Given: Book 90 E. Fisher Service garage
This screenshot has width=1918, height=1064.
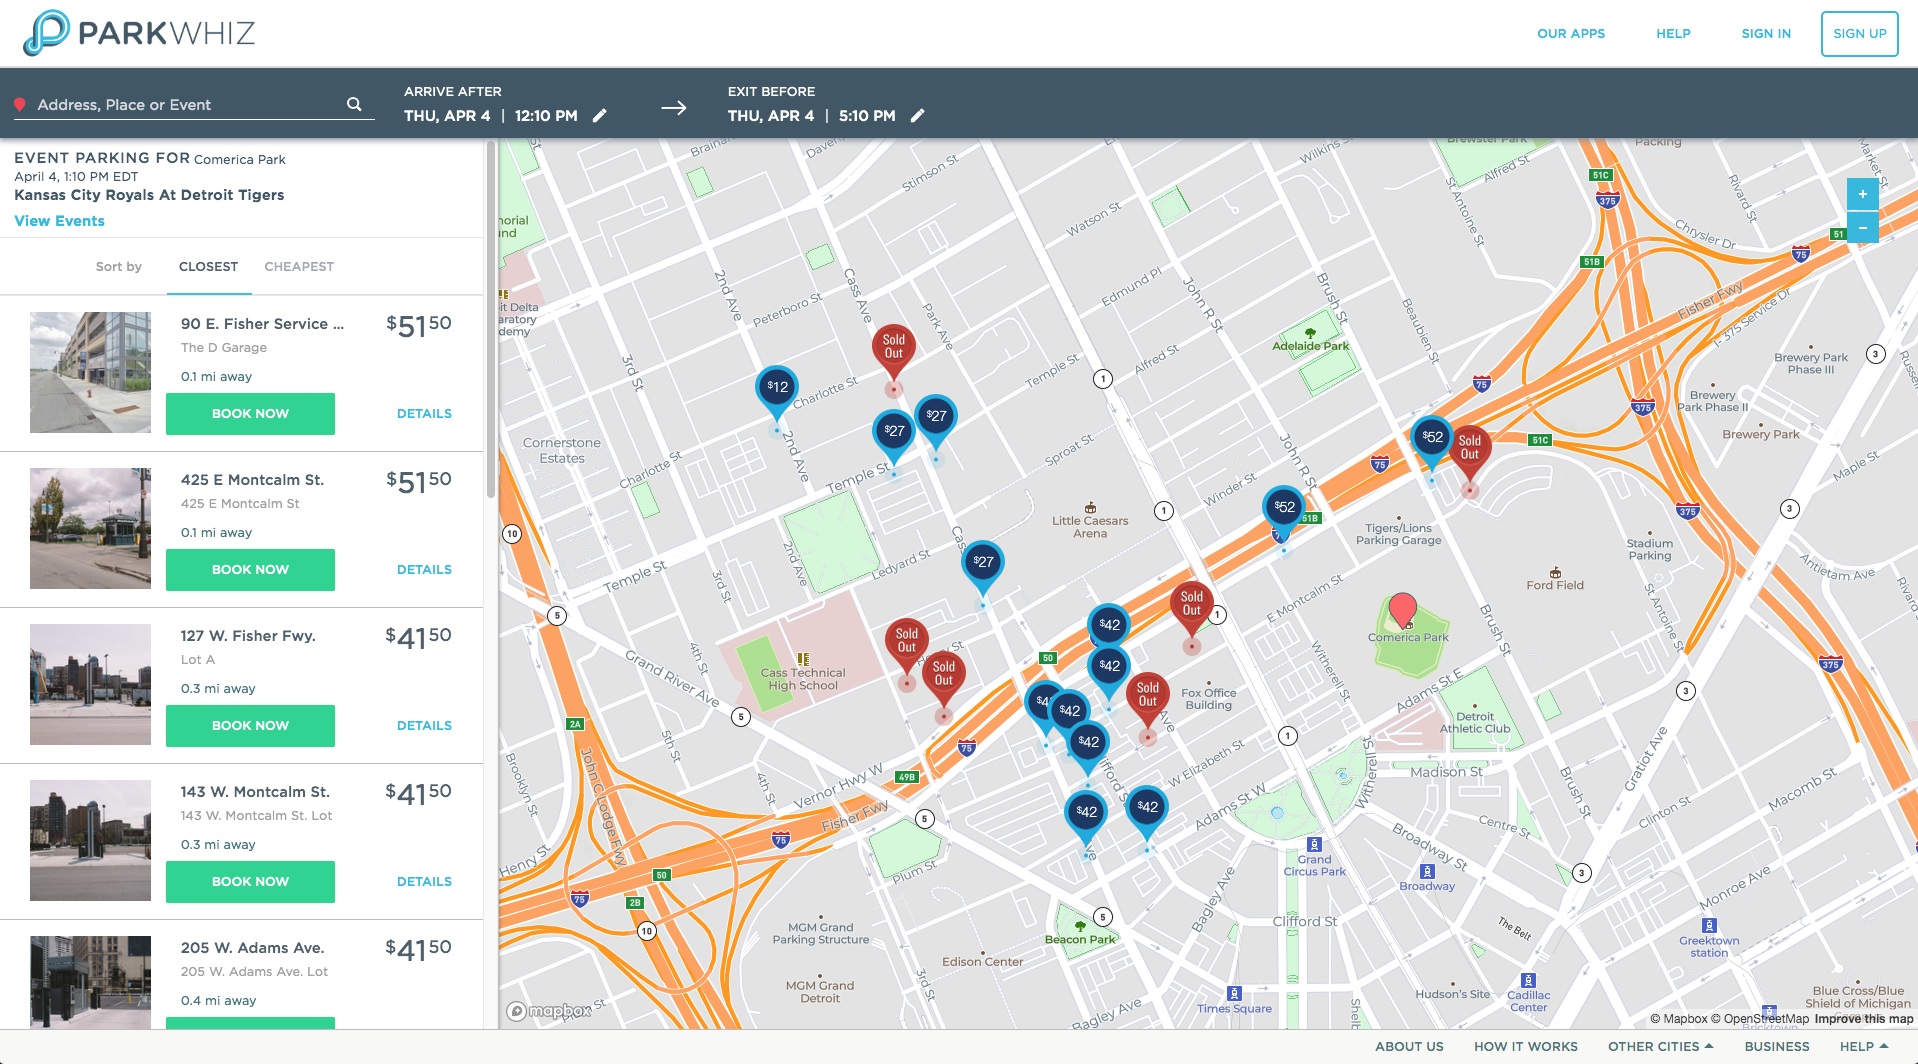Looking at the screenshot, I should tap(250, 414).
